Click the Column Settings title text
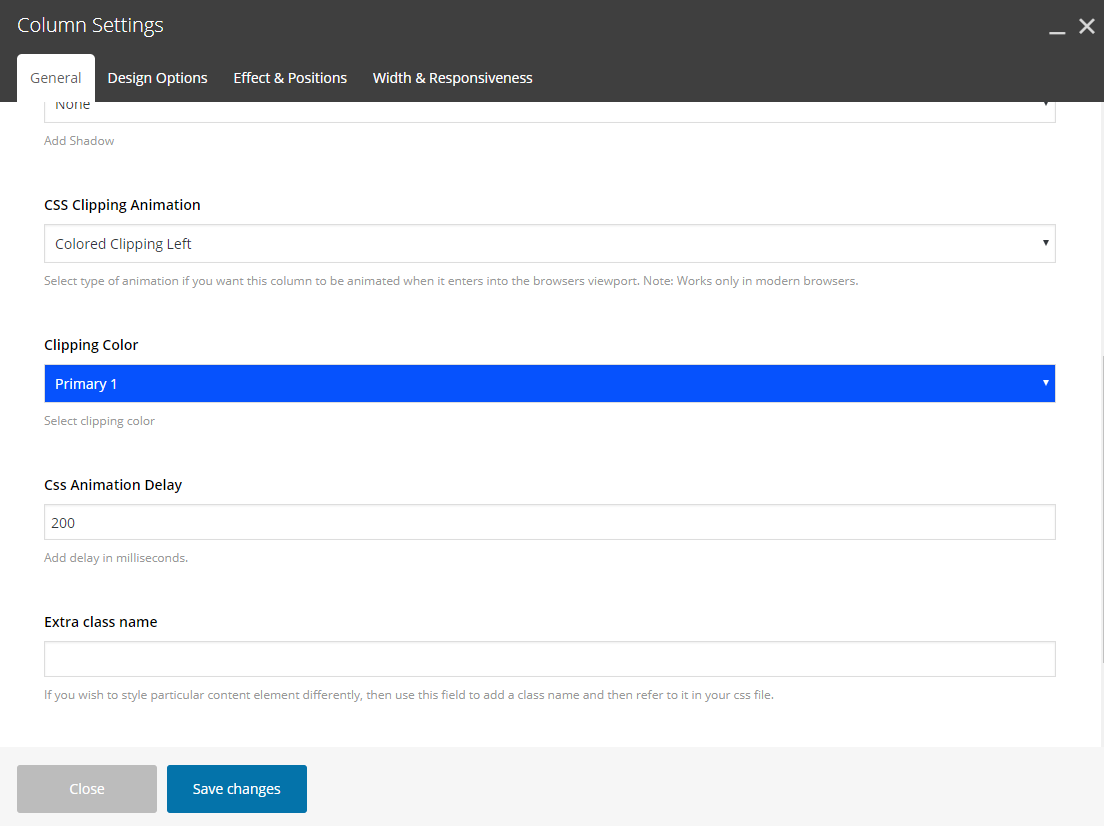1104x826 pixels. [x=90, y=26]
